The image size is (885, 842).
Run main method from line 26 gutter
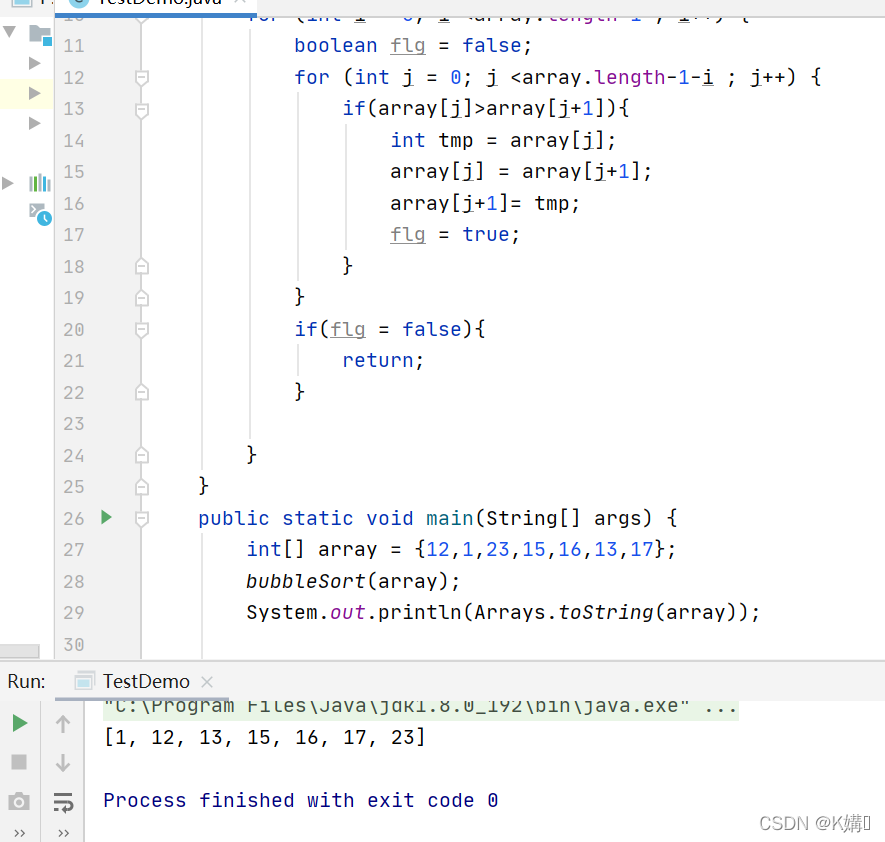click(x=106, y=517)
